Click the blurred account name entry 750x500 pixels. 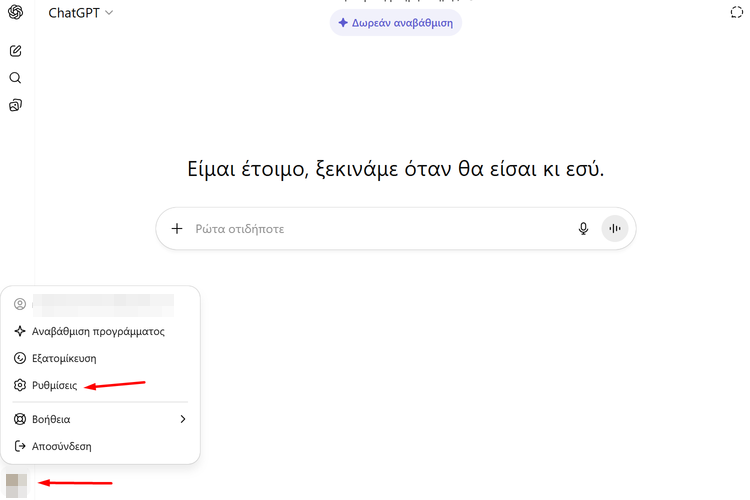tap(100, 303)
